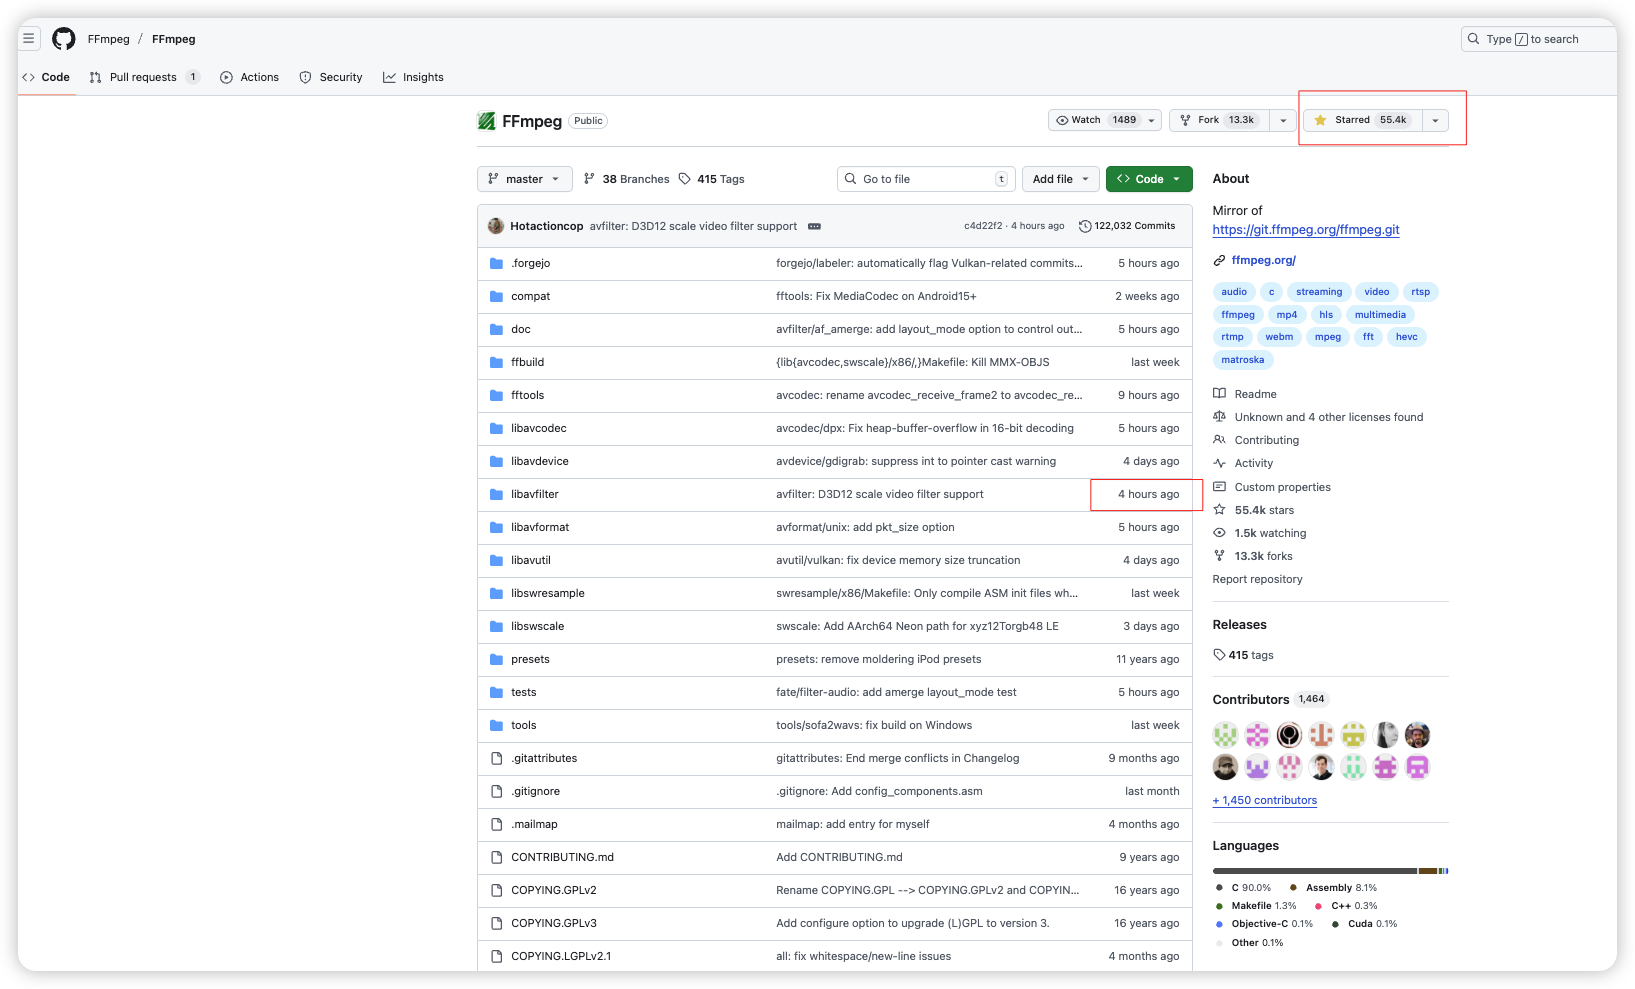Click the file icon beside COPYING.LGPLv2.1
1635x989 pixels.
496,956
